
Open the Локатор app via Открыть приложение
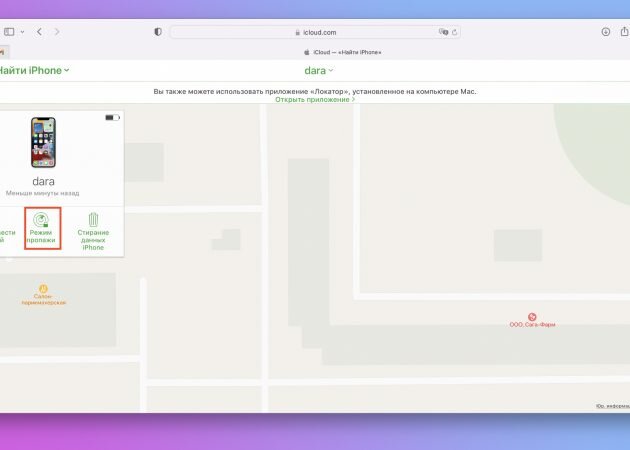point(315,99)
